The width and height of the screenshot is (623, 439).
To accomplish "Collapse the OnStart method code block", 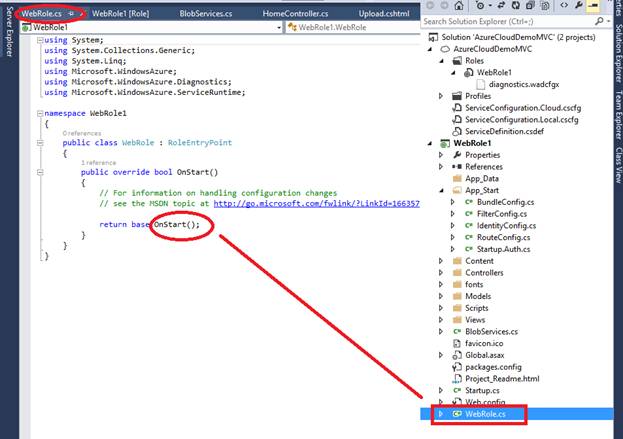I will [40, 172].
